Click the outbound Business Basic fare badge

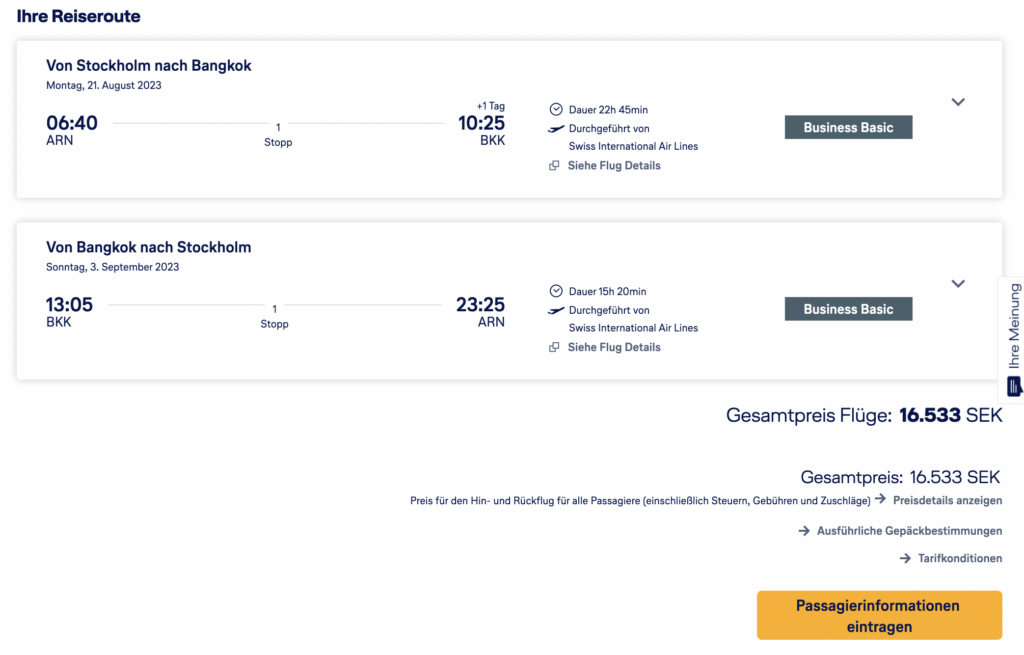point(848,127)
